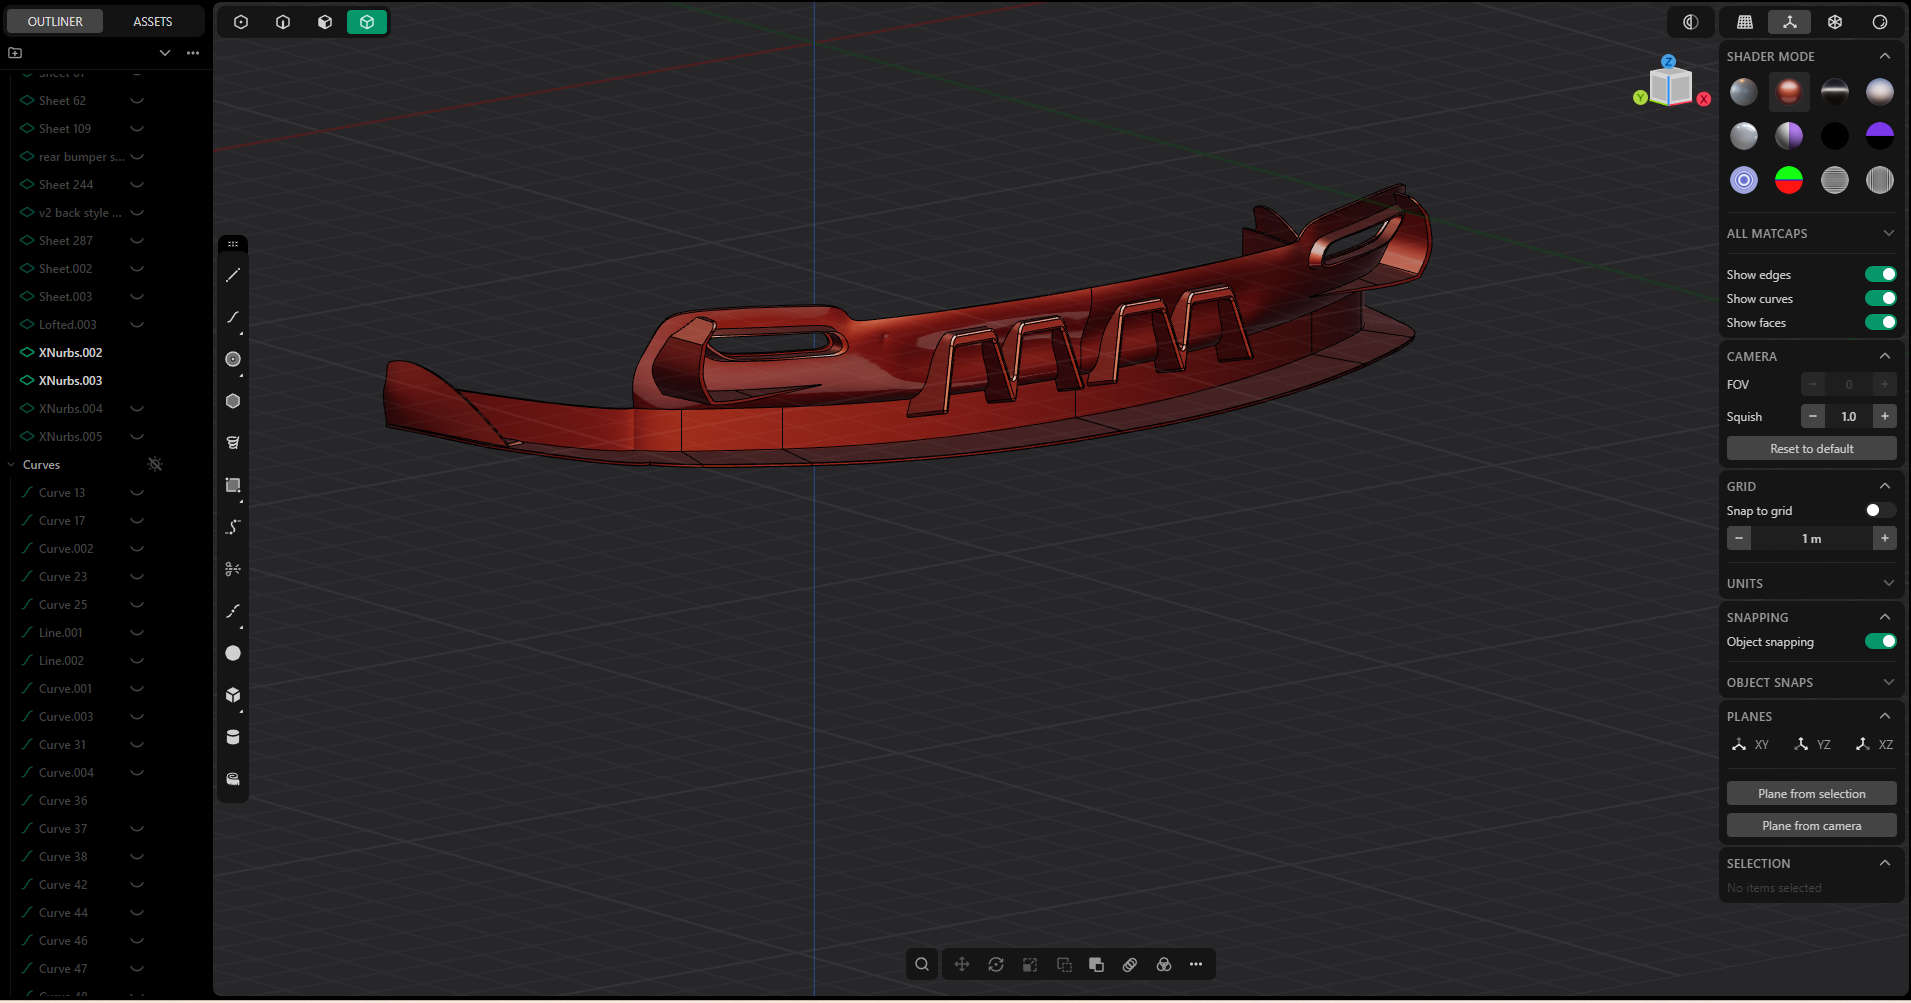Enable Snap to grid
The height and width of the screenshot is (1003, 1911).
point(1880,510)
